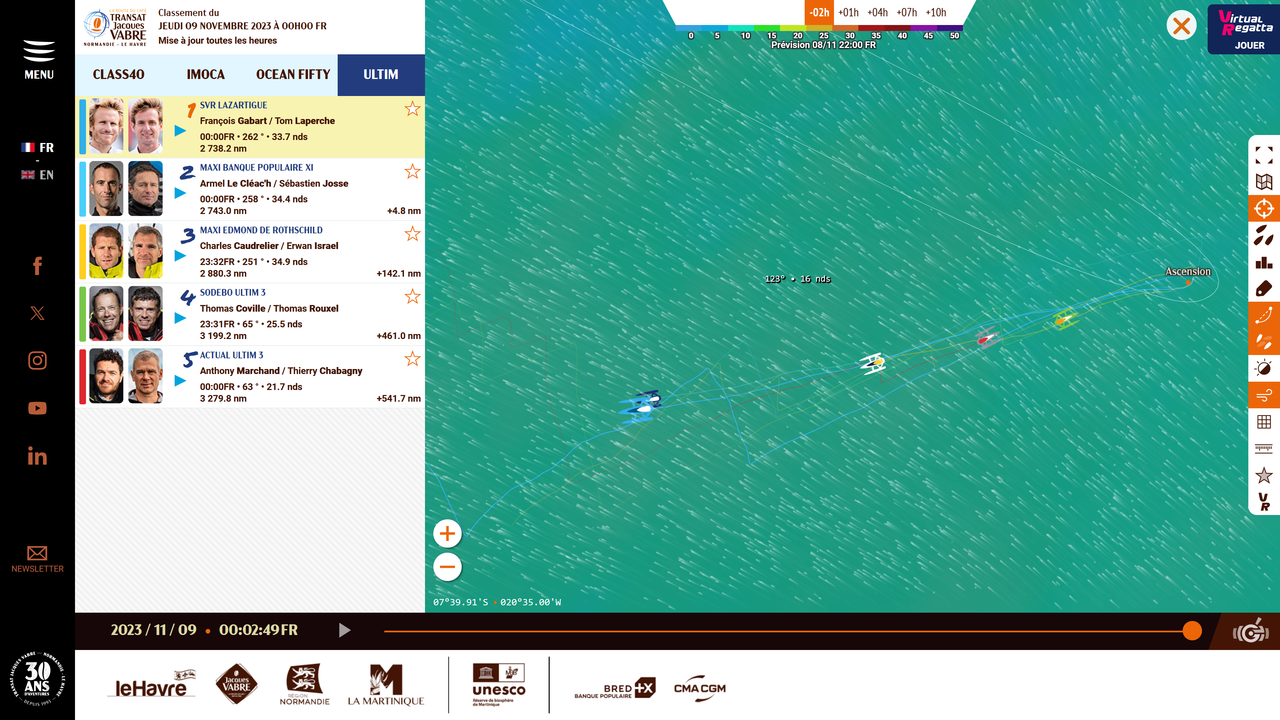Show favorites with star toolbar icon

point(1264,476)
